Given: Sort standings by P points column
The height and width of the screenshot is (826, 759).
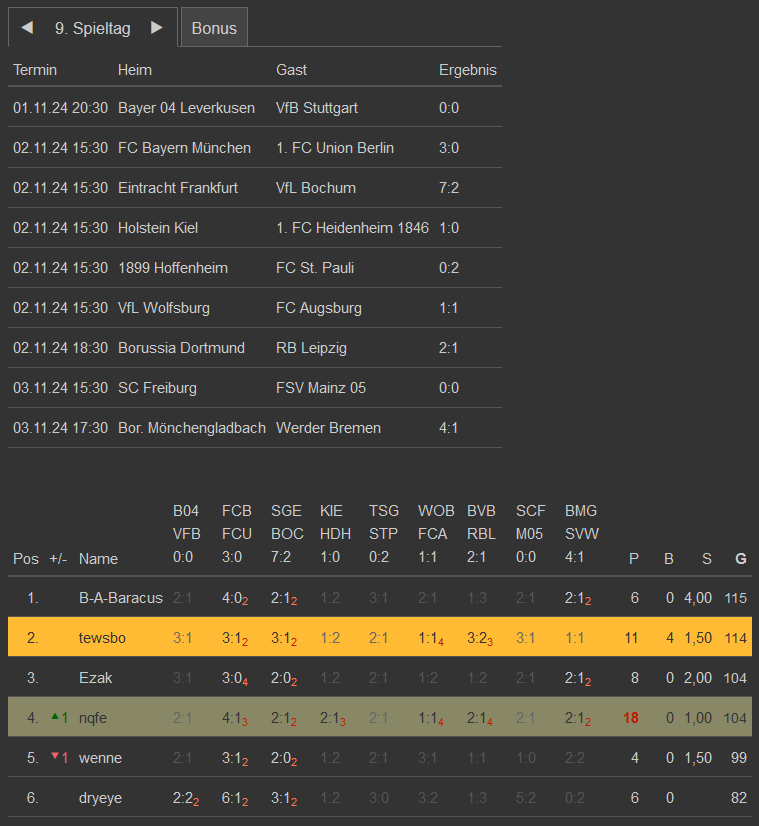Looking at the screenshot, I should point(633,559).
